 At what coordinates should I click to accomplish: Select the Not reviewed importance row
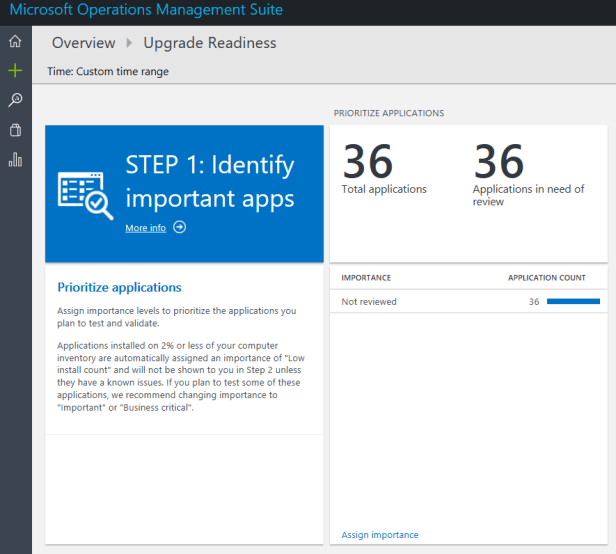(369, 301)
